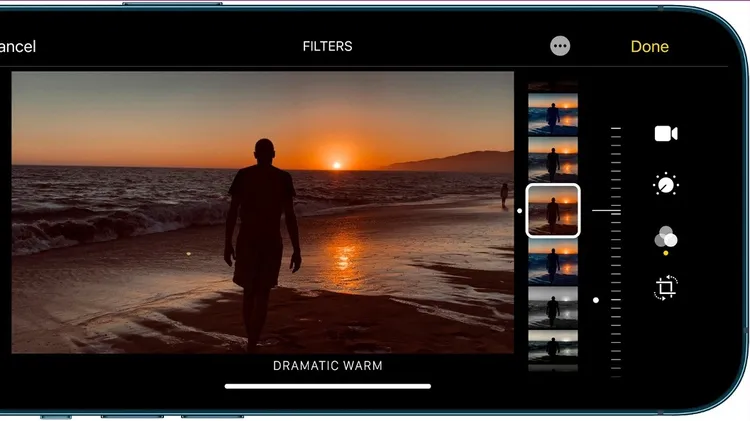Click the filter intensity slider tick scale
Image resolution: width=750 pixels, height=421 pixels.
point(616,252)
